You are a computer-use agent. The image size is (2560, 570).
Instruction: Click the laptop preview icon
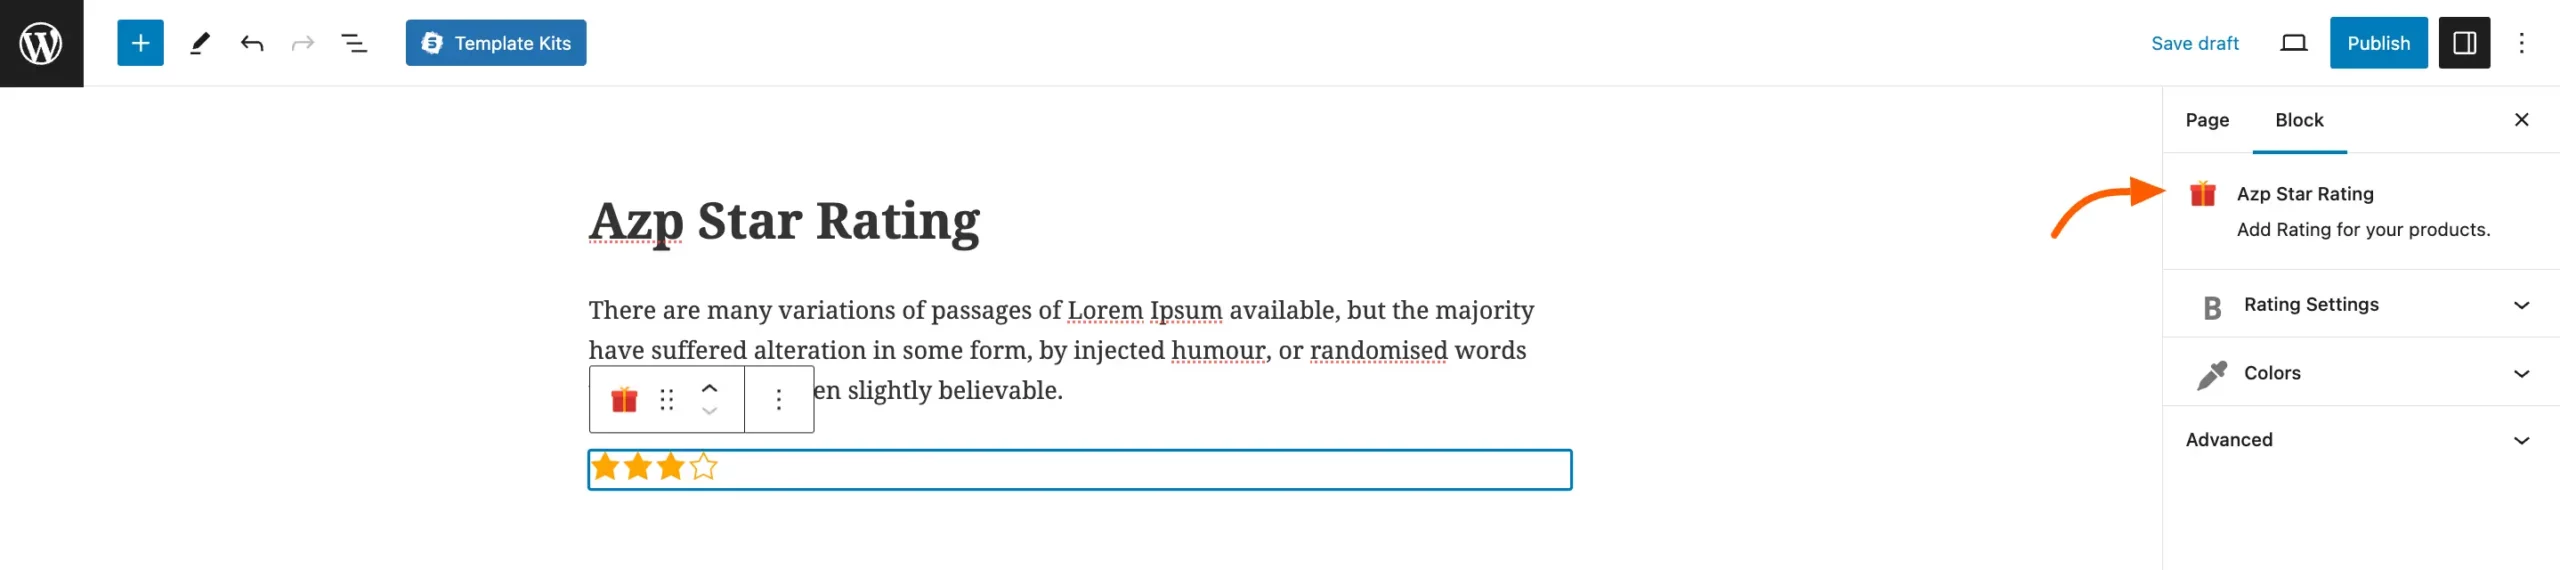(2293, 43)
